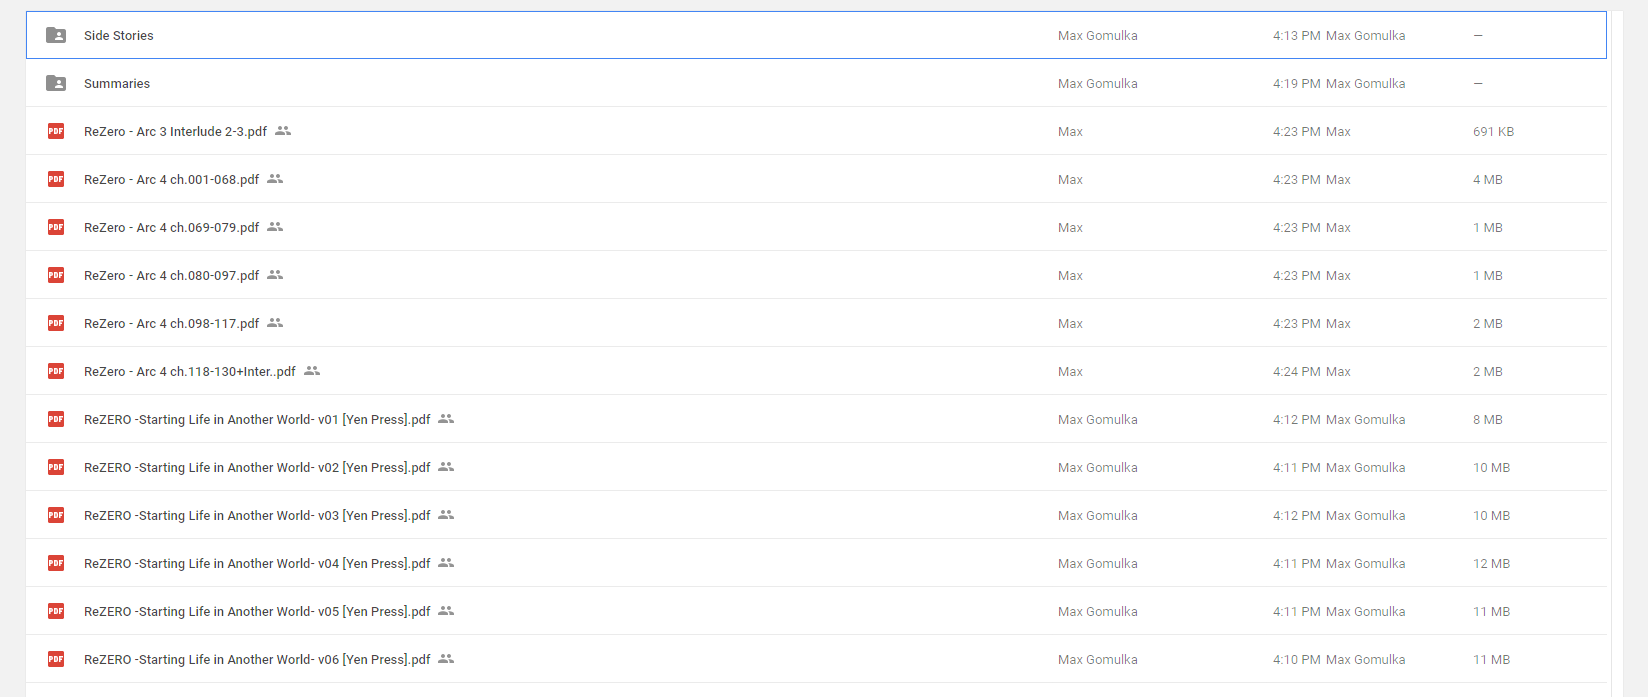The height and width of the screenshot is (697, 1648).
Task: Click owner 'Max Gomulka' in Summaries row
Action: [1098, 83]
